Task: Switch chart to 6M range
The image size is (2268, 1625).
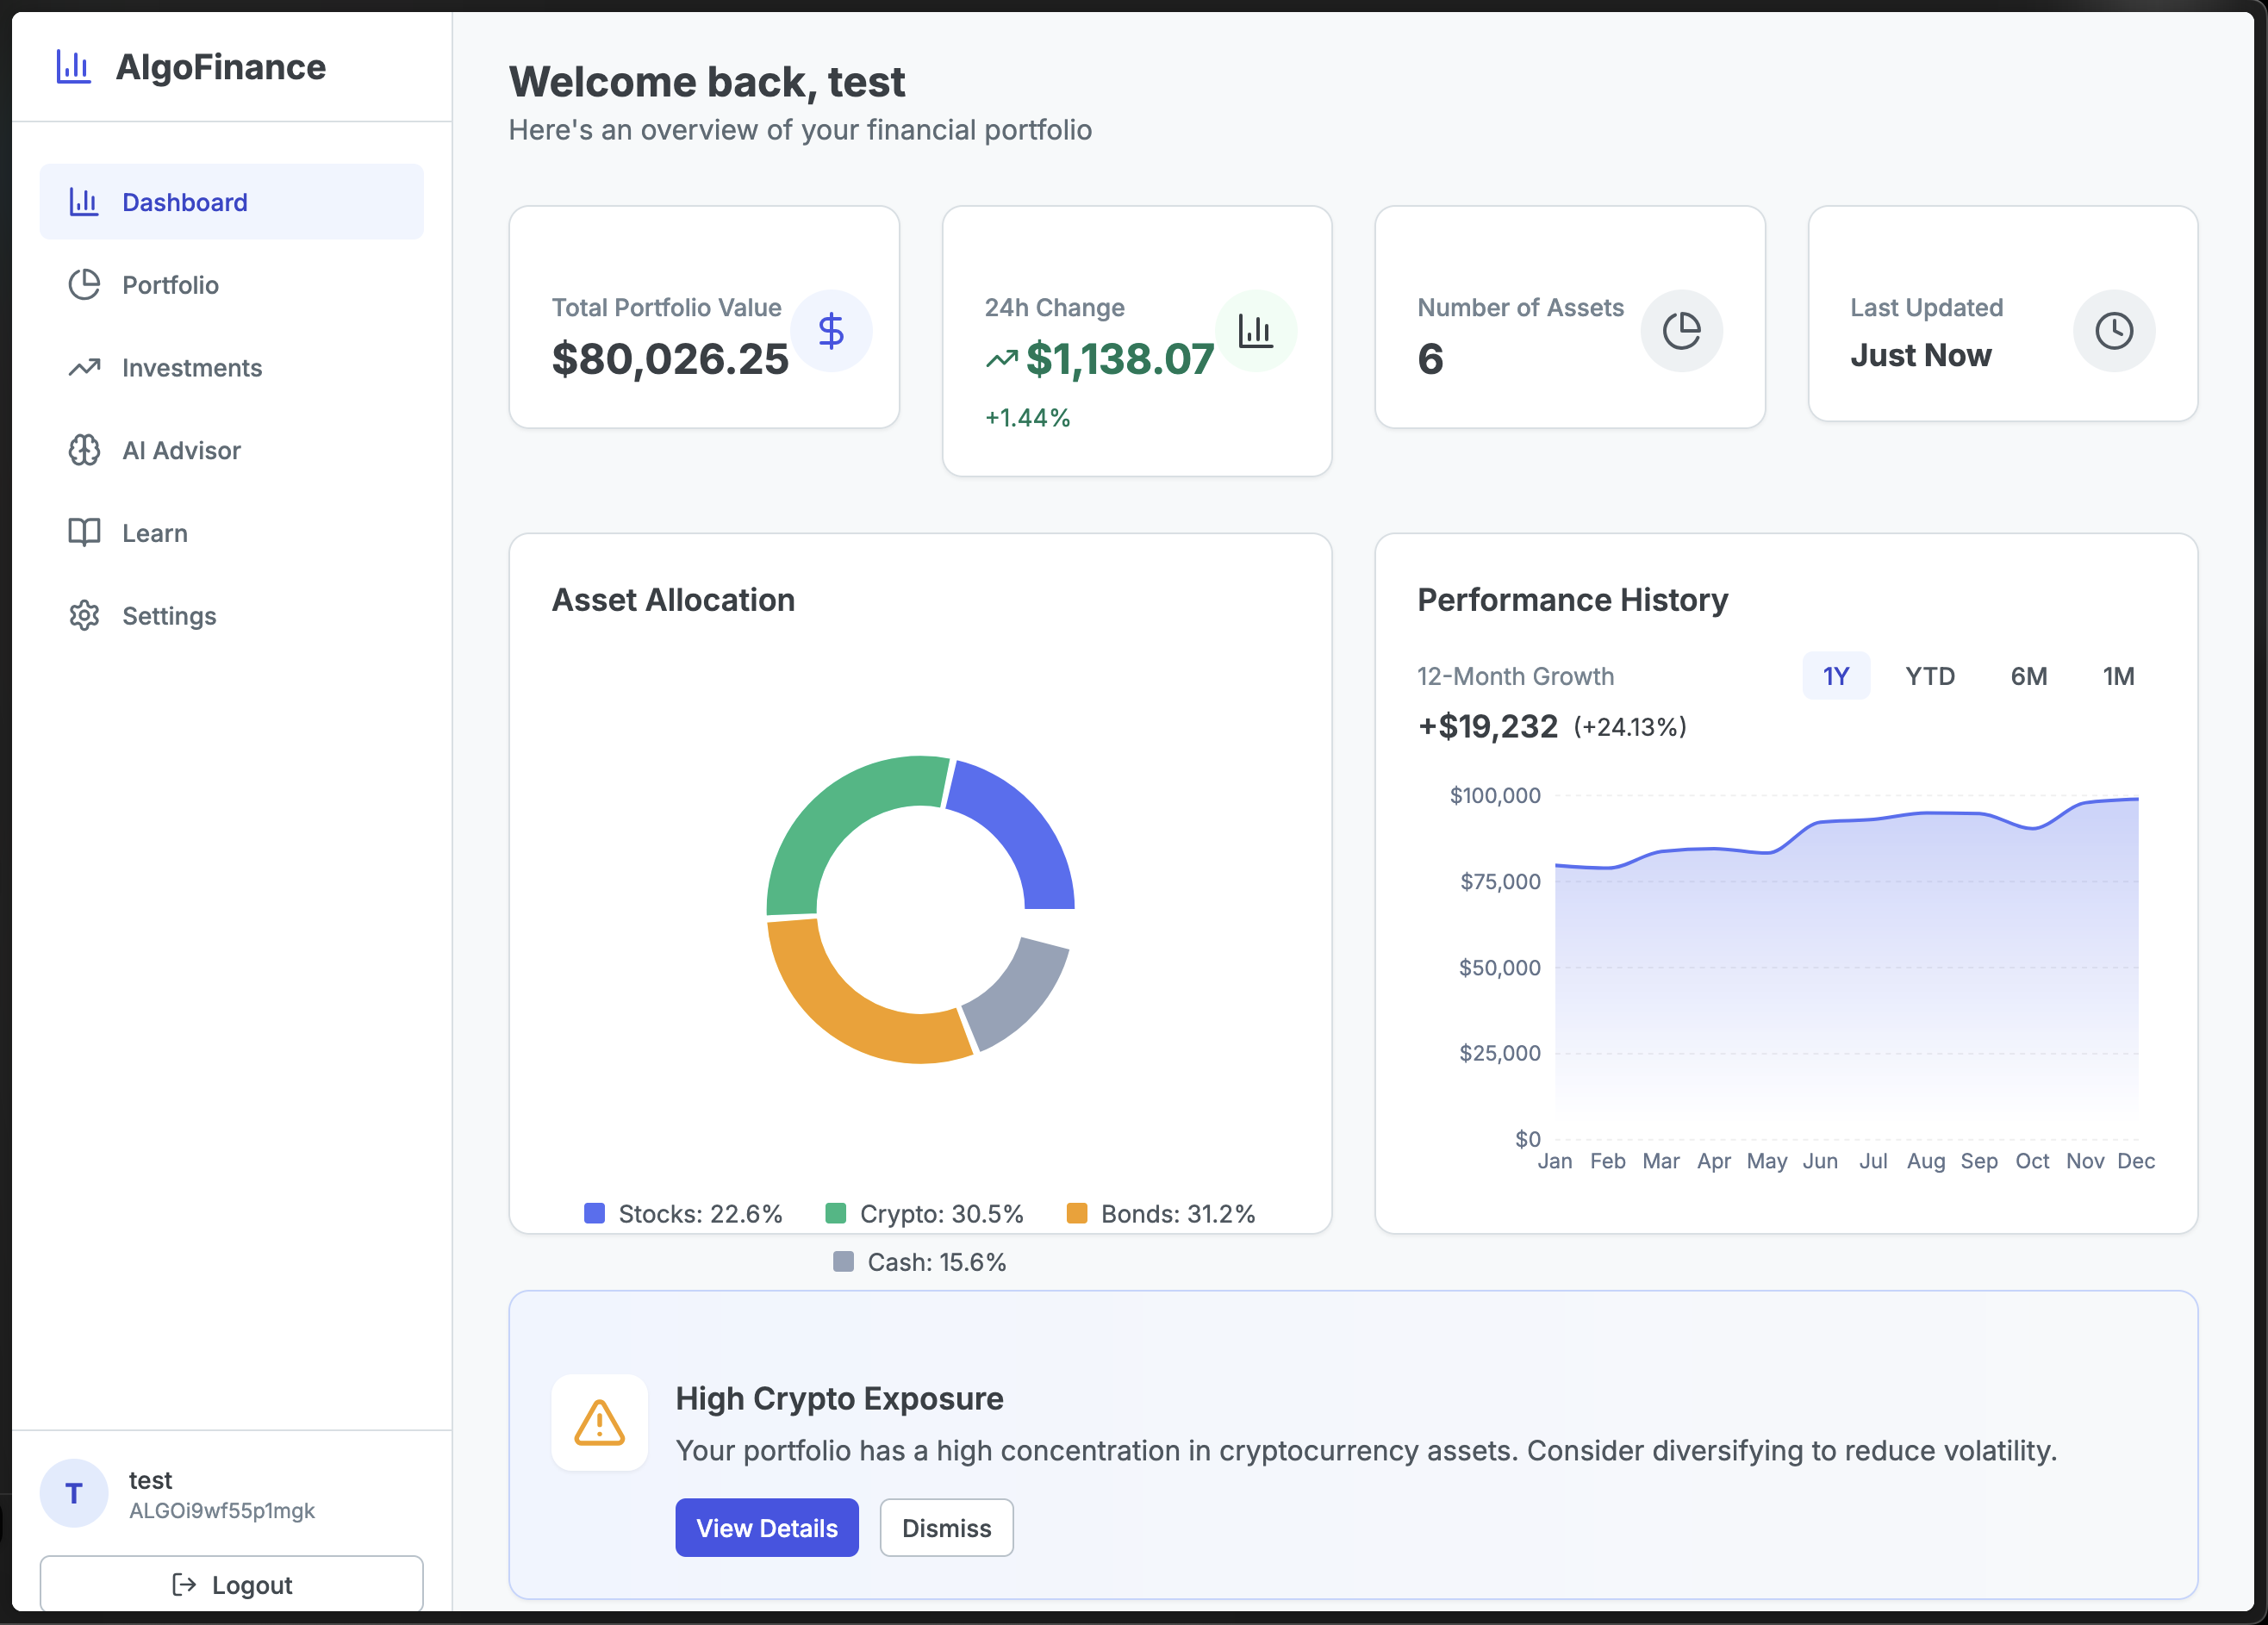Action: (x=2028, y=676)
